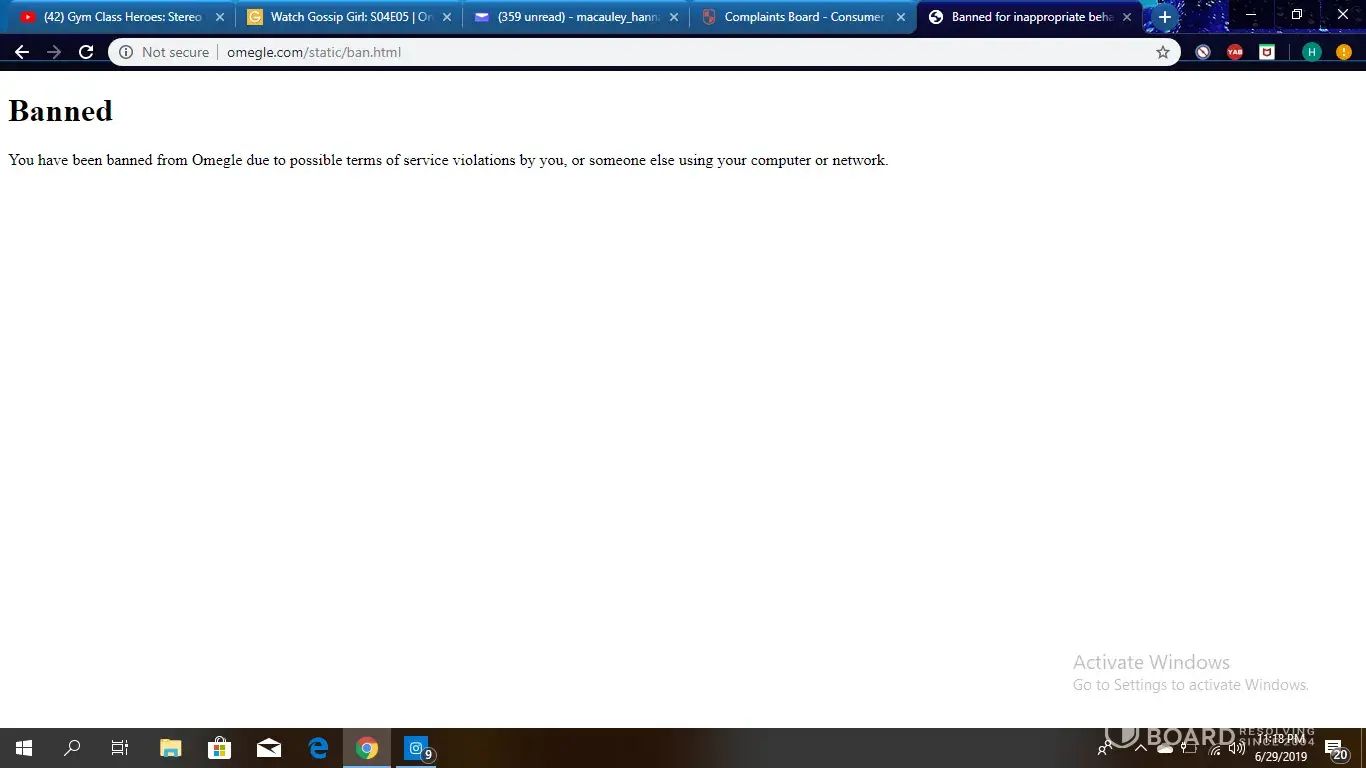The image size is (1366, 768).
Task: Open the blocker extension with crossed circle icon
Action: [1203, 52]
